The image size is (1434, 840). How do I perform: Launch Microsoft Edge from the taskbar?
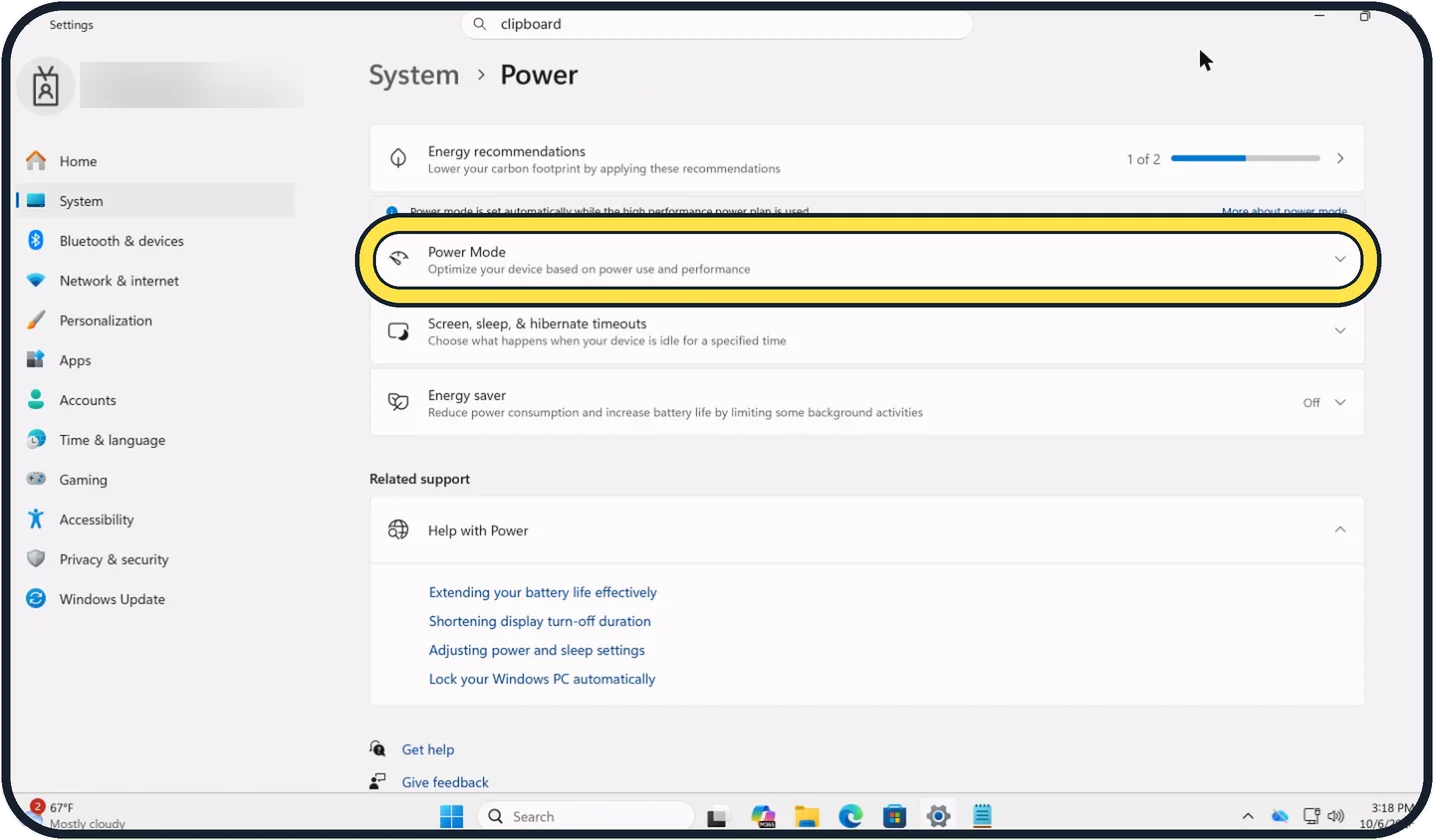tap(850, 816)
